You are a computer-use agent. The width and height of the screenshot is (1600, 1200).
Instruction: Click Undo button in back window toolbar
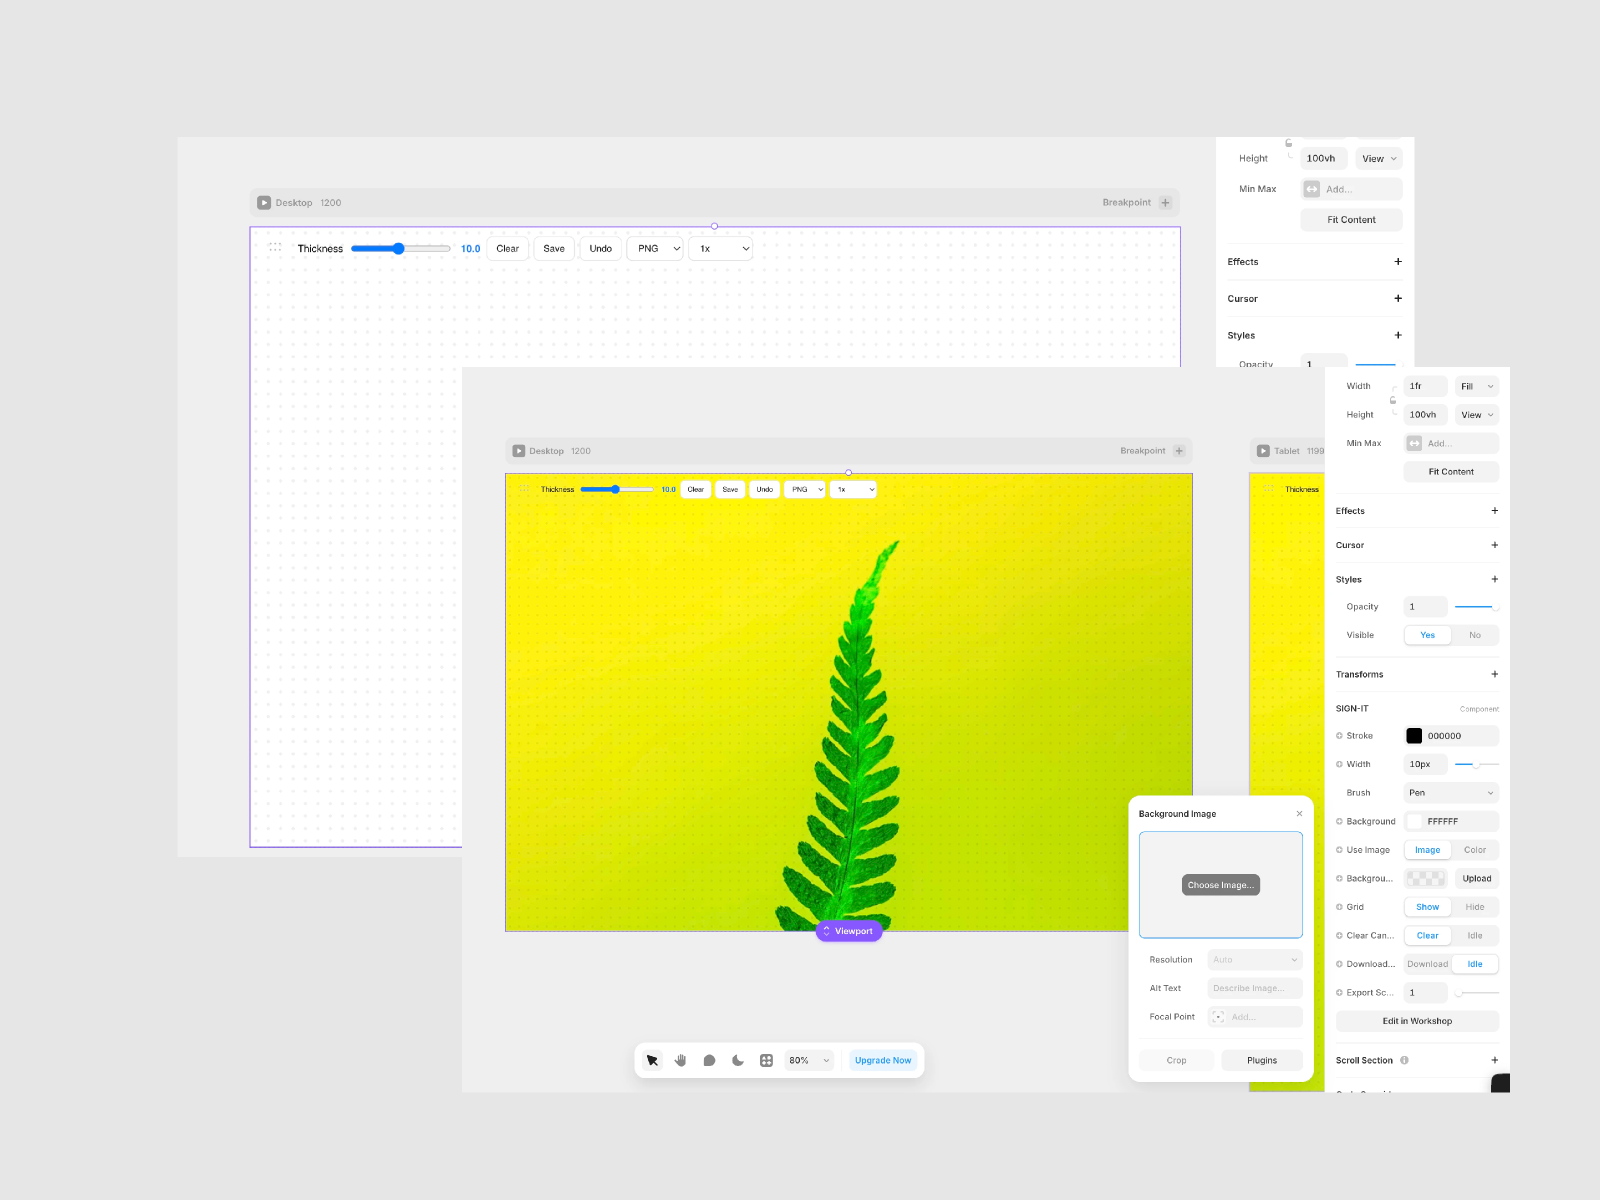601,249
